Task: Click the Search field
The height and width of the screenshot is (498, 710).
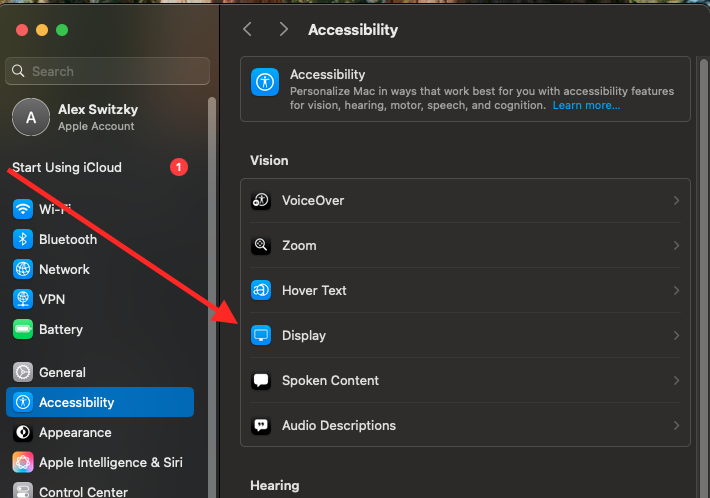Action: click(108, 71)
